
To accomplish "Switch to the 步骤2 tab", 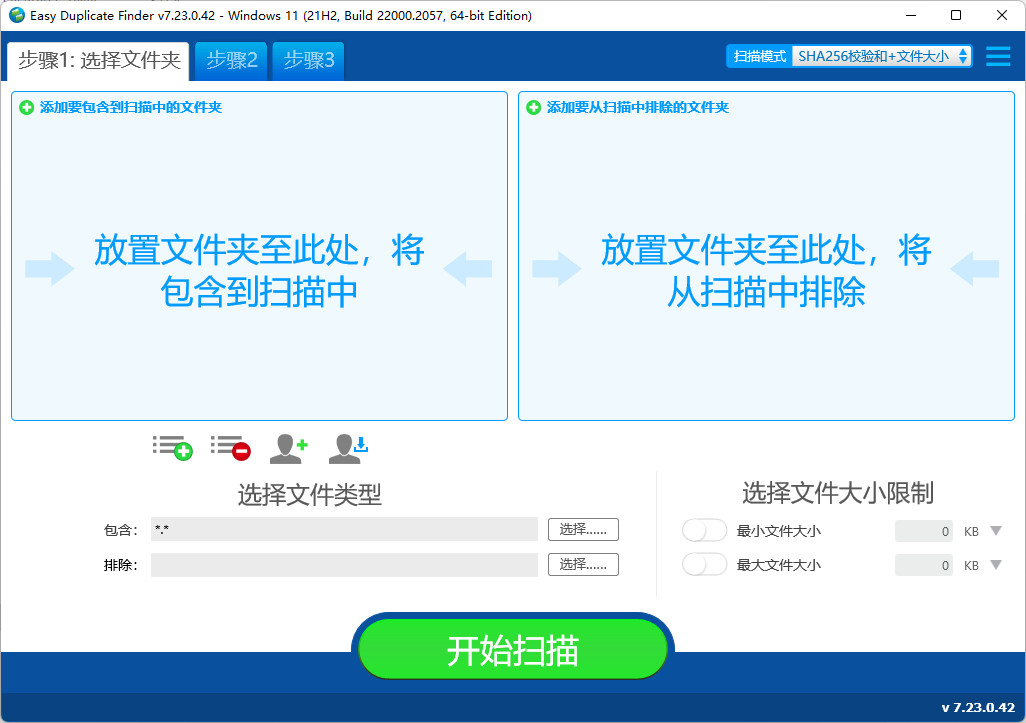I will pyautogui.click(x=232, y=61).
